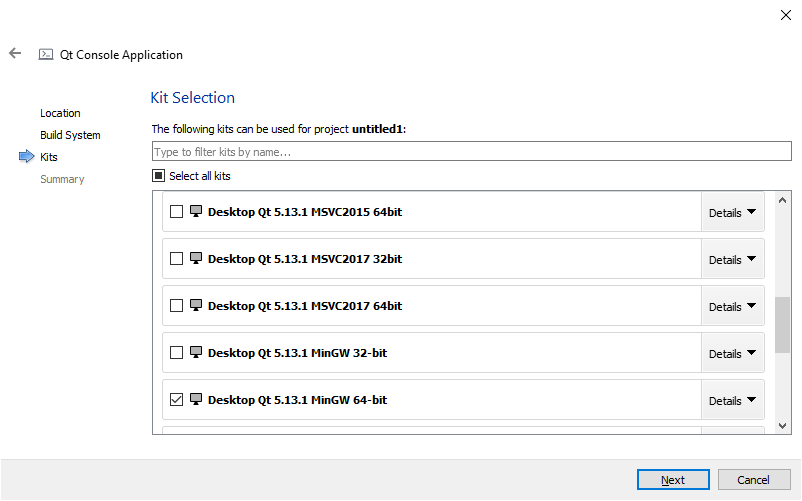Enable Desktop Qt 5.13.1 MSVC2015 64bit kit
This screenshot has width=802, height=501.
pyautogui.click(x=176, y=212)
